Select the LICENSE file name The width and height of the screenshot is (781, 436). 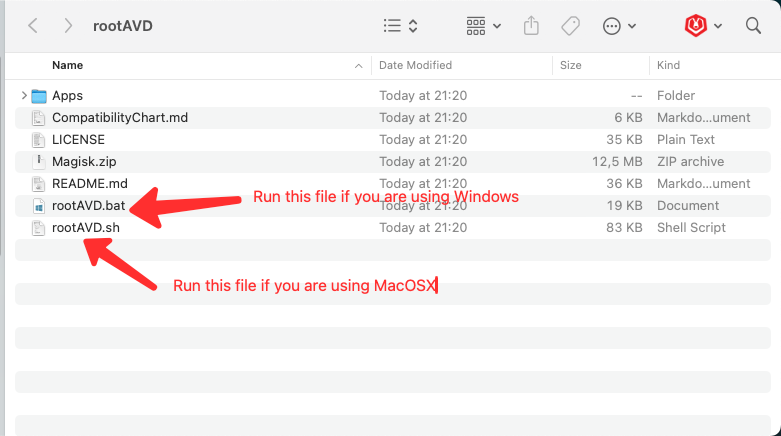coord(79,140)
